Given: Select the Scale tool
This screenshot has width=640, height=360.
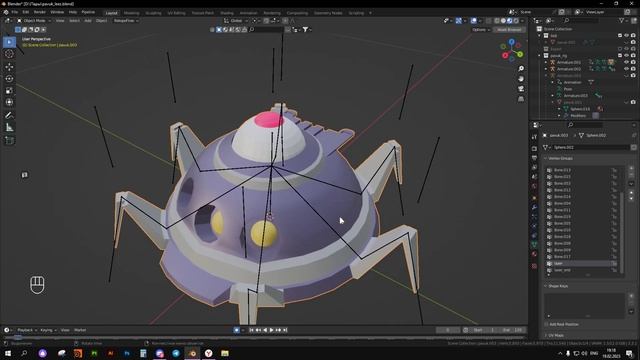Looking at the screenshot, I should point(9,90).
